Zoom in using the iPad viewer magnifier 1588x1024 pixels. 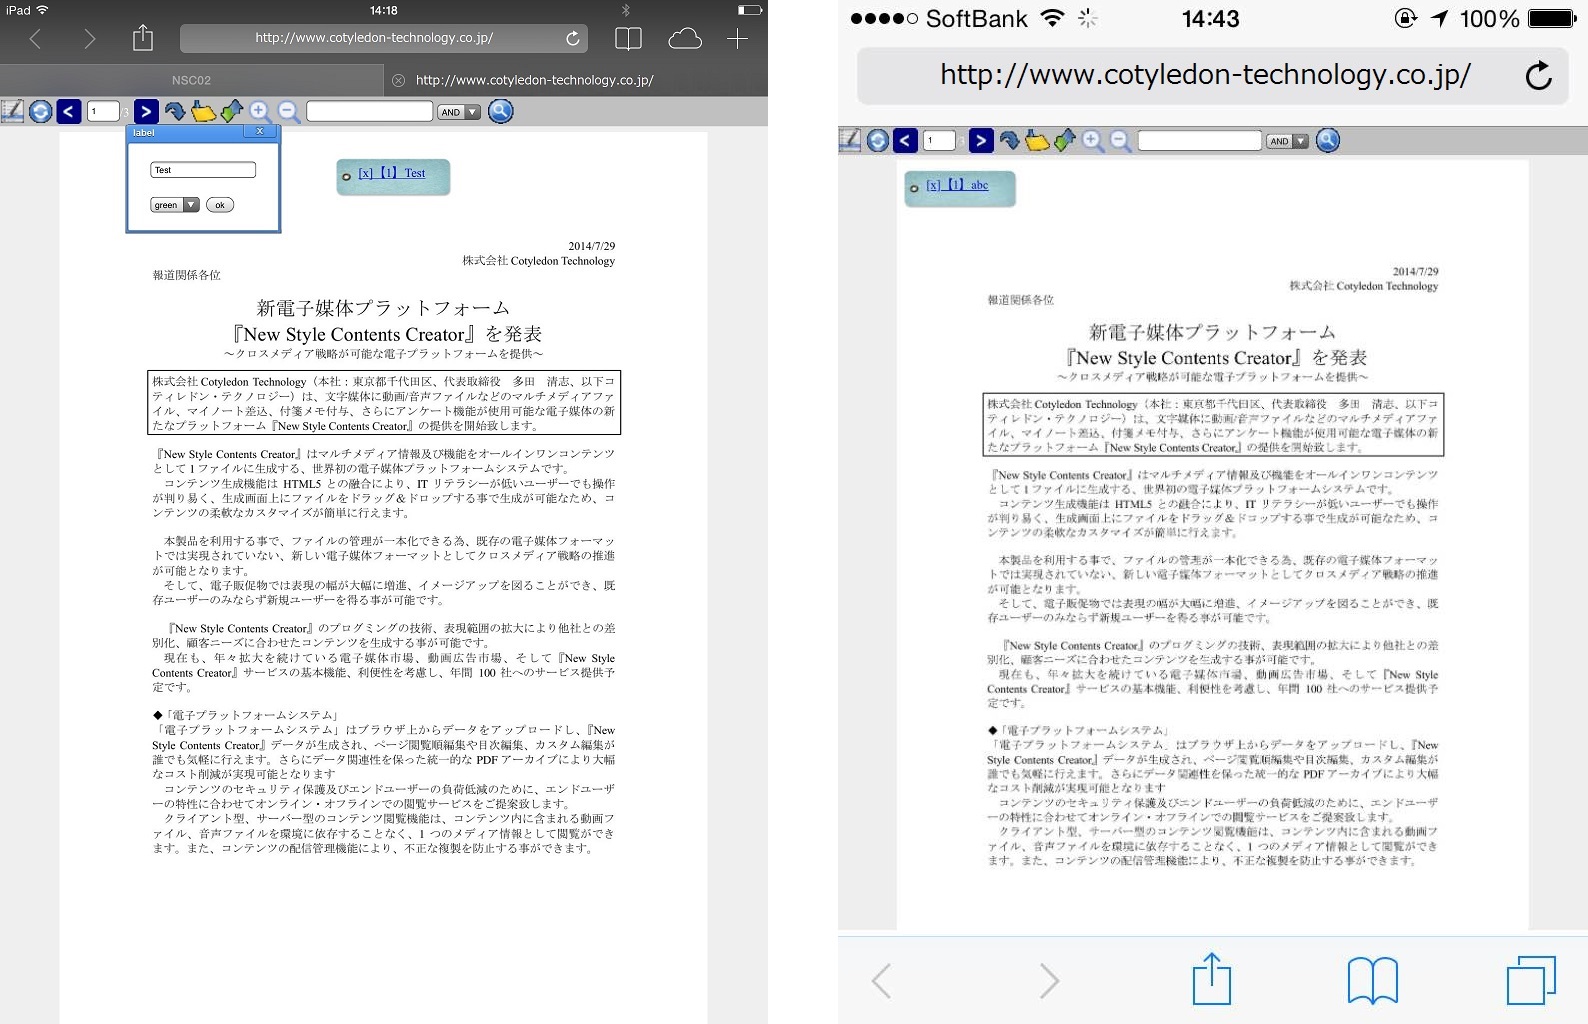(x=260, y=111)
